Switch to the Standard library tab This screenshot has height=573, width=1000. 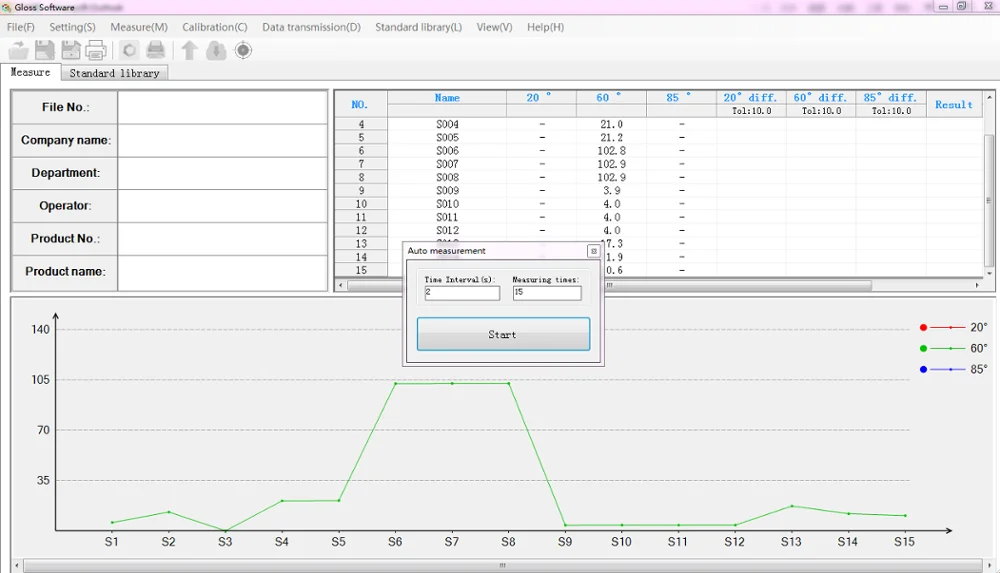(114, 73)
